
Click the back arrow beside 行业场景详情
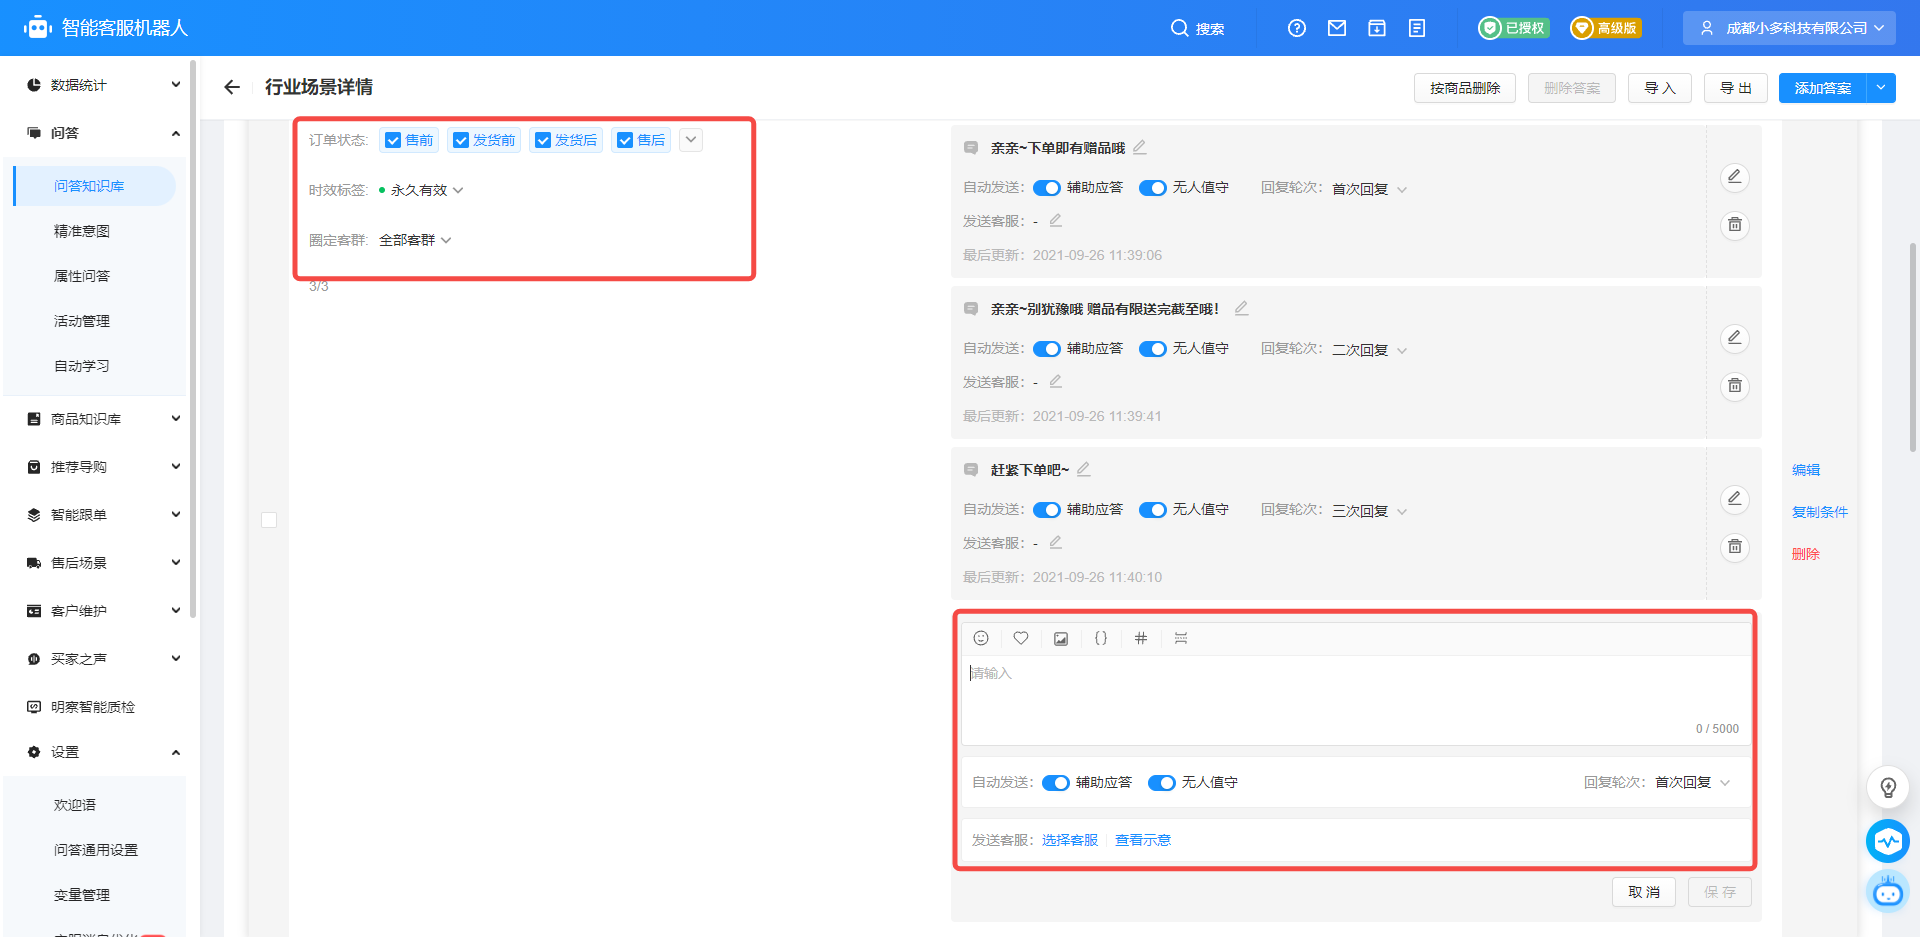232,87
